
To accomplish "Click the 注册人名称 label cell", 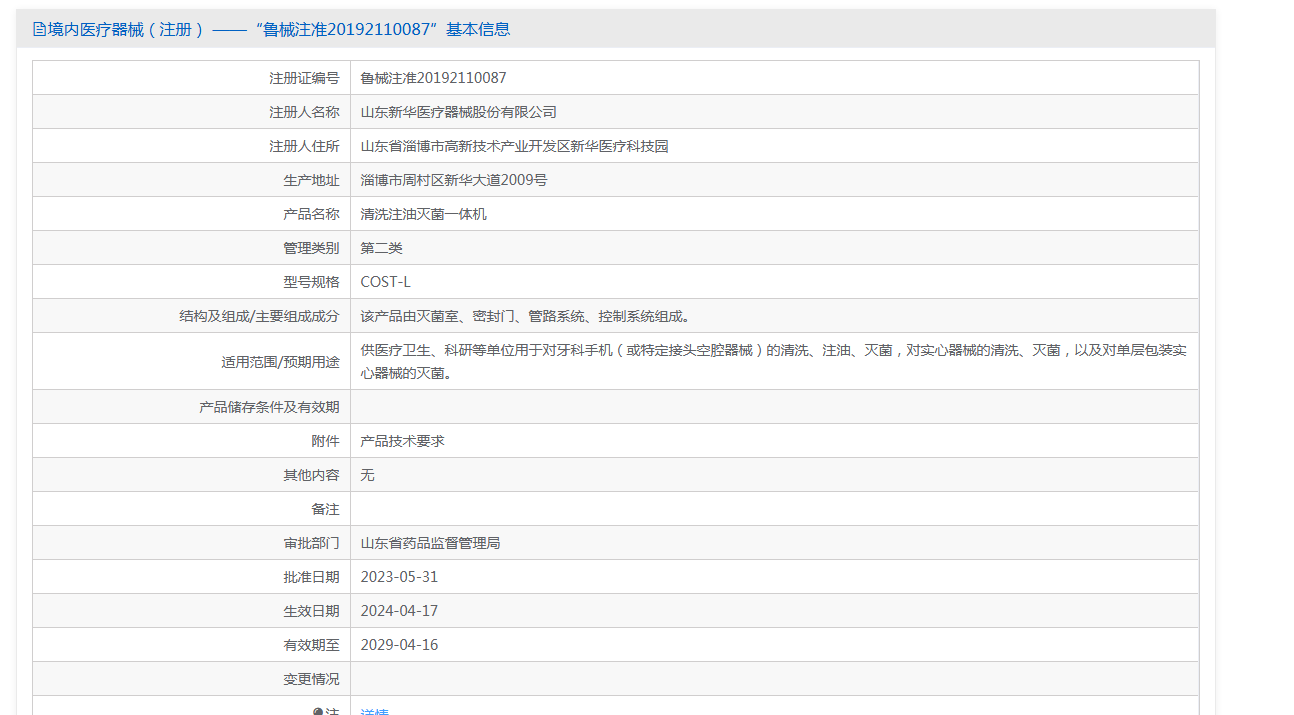I will click(x=191, y=112).
